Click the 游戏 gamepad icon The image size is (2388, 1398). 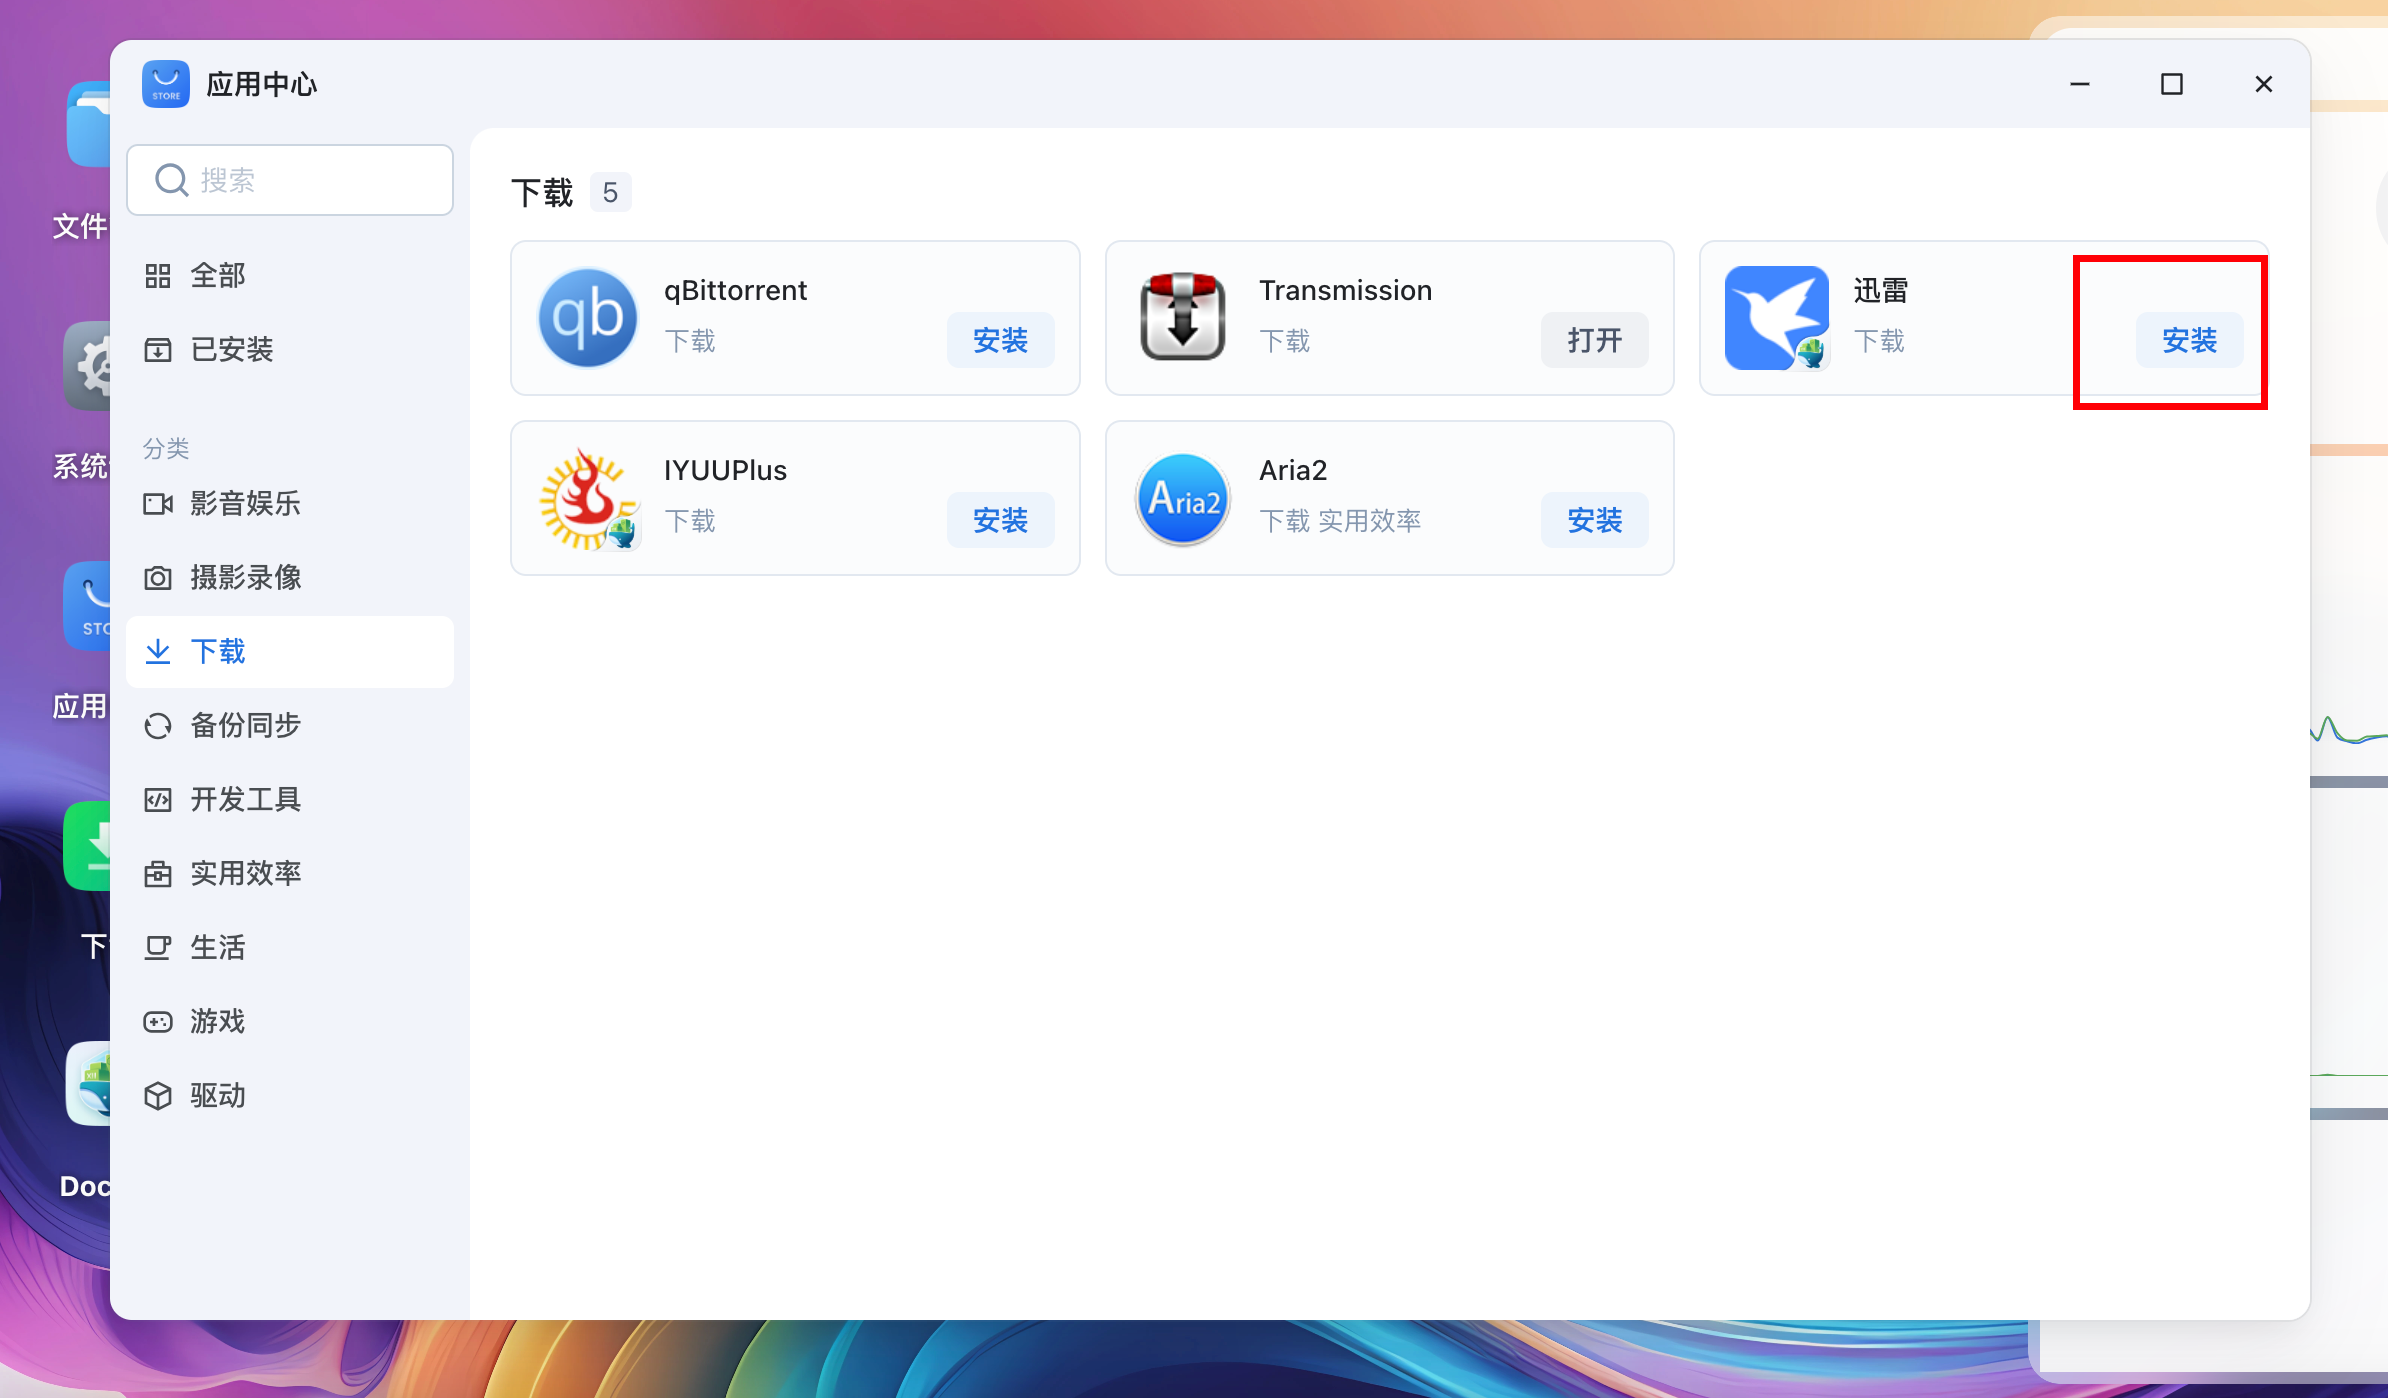click(x=158, y=1022)
